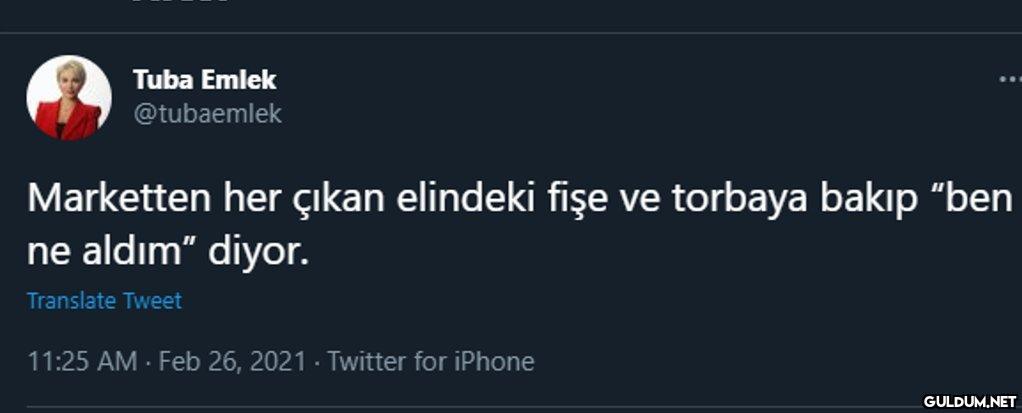Click the GULDUM.NET watermark
The height and width of the screenshot is (413, 1022).
click(969, 401)
